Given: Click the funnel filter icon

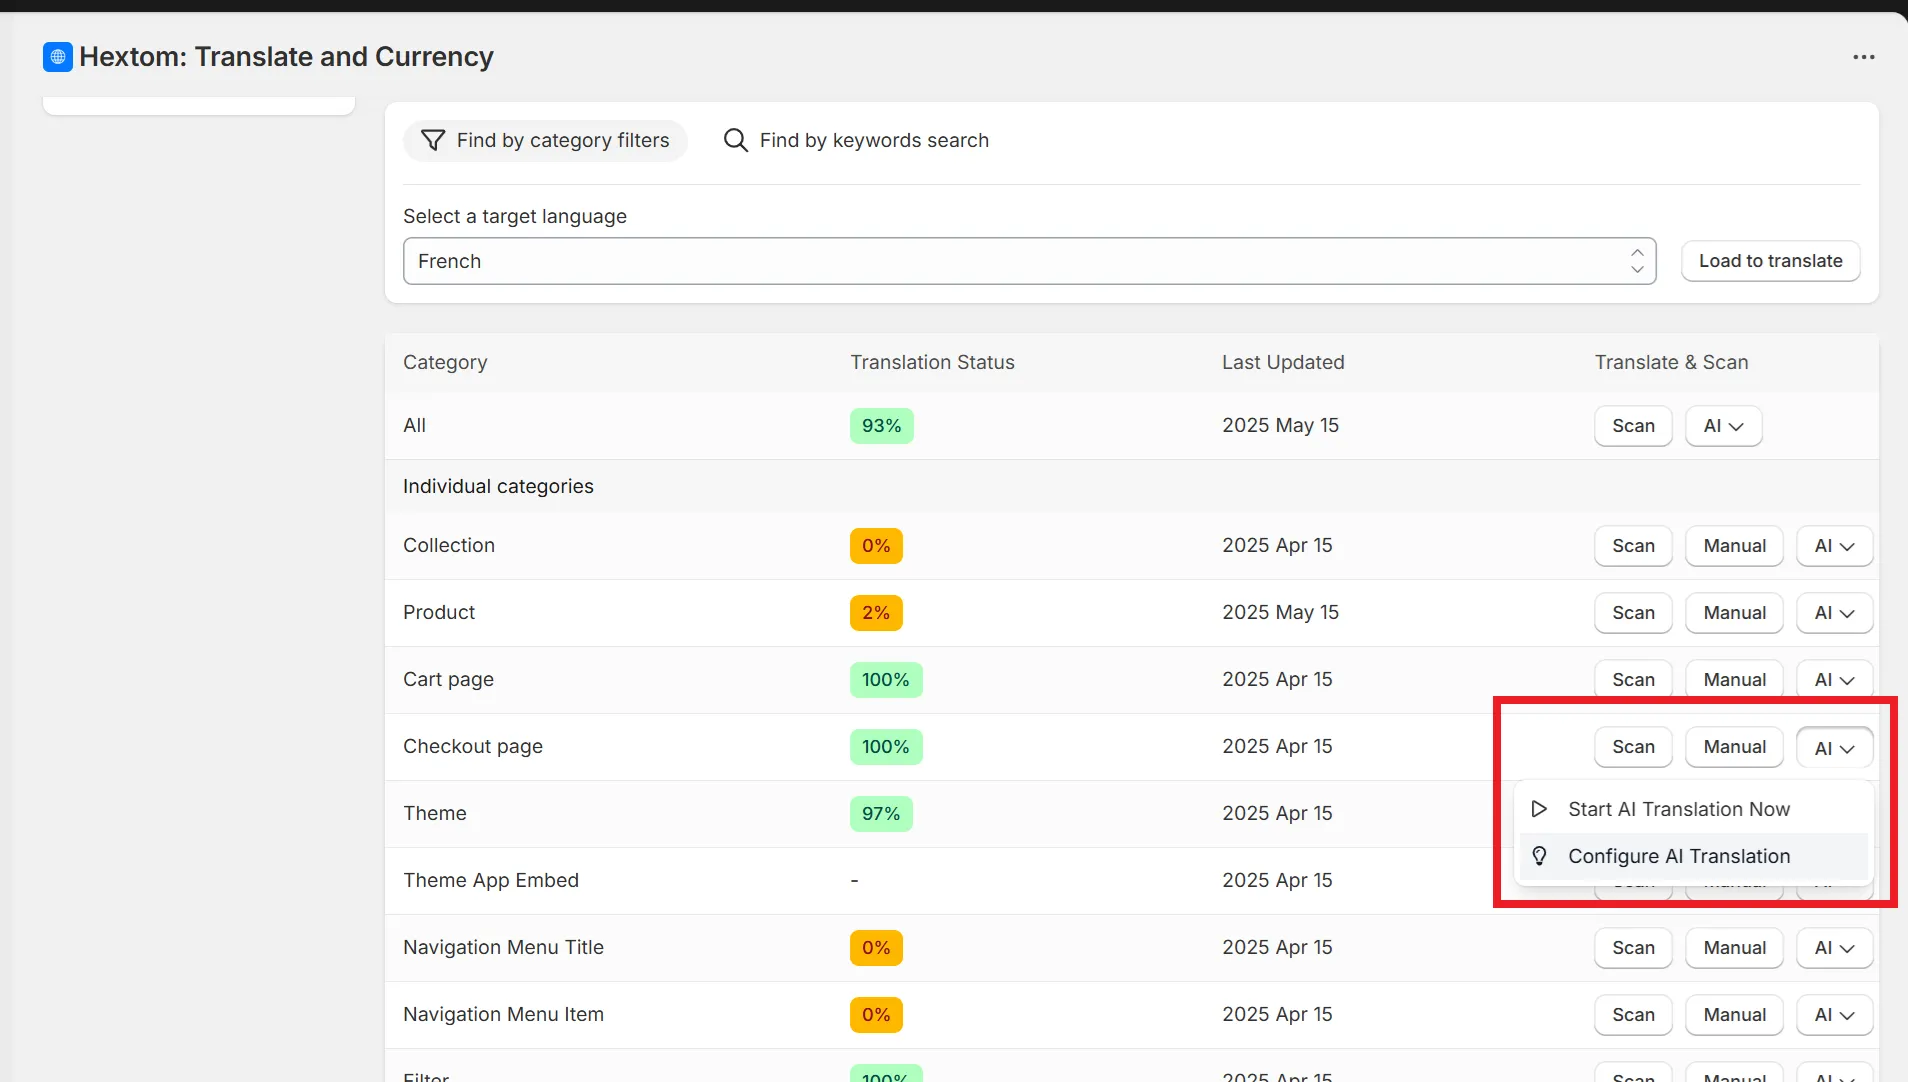Looking at the screenshot, I should tap(433, 140).
